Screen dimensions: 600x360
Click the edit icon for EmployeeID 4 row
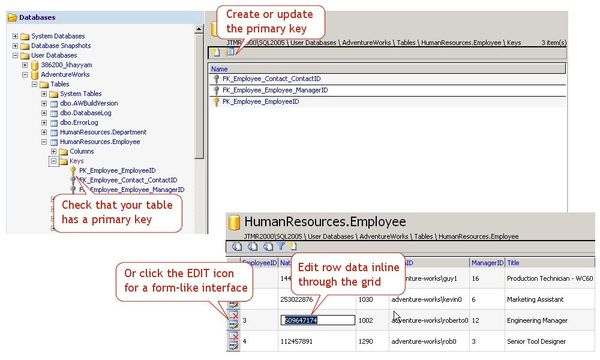tap(233, 345)
